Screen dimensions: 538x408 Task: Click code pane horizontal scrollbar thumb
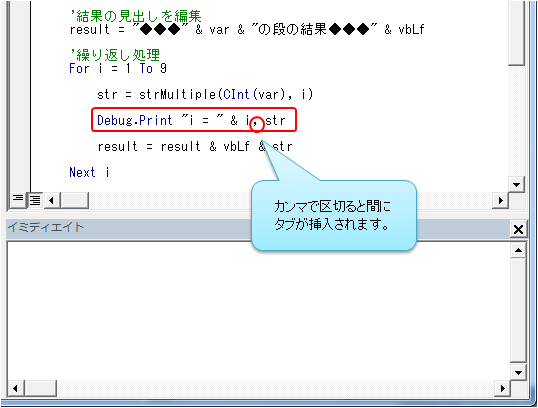[74, 200]
